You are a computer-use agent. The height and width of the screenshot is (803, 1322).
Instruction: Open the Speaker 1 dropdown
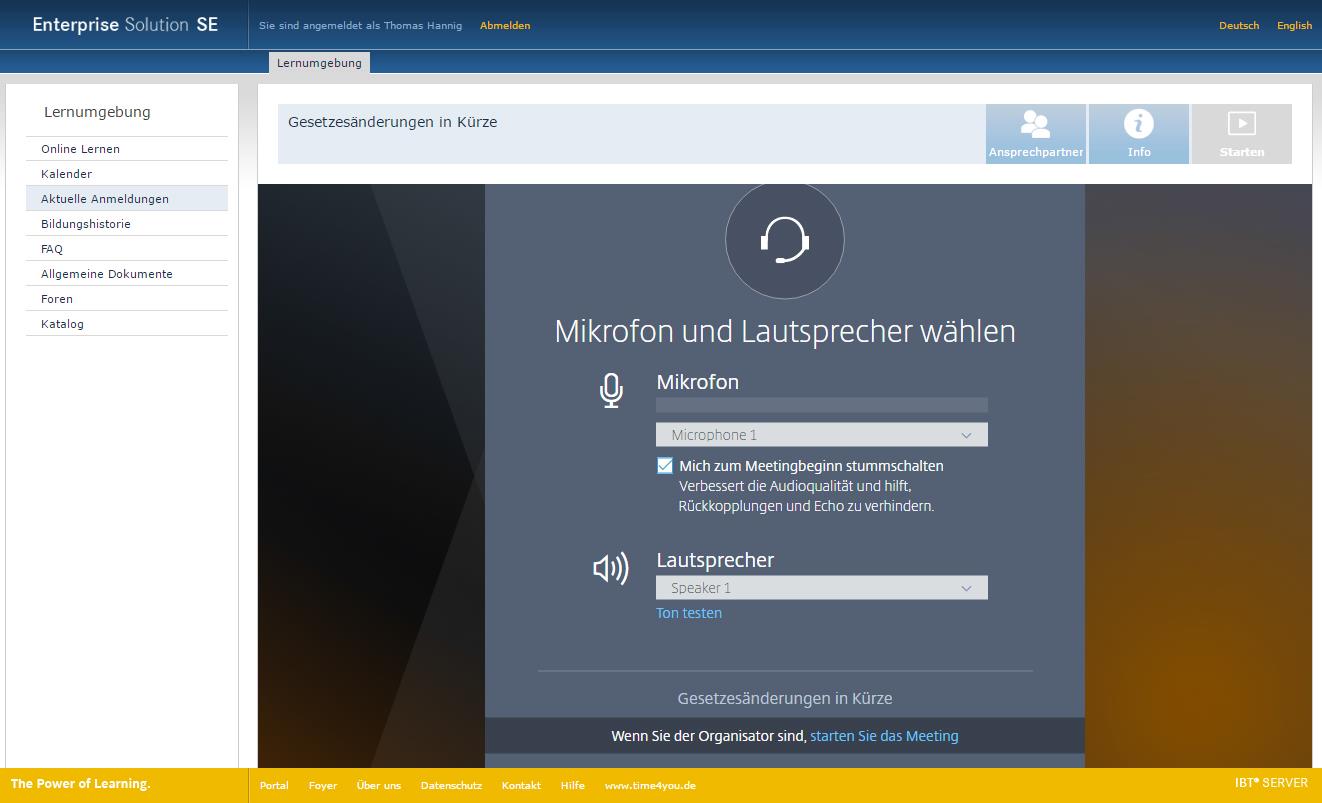tap(822, 588)
